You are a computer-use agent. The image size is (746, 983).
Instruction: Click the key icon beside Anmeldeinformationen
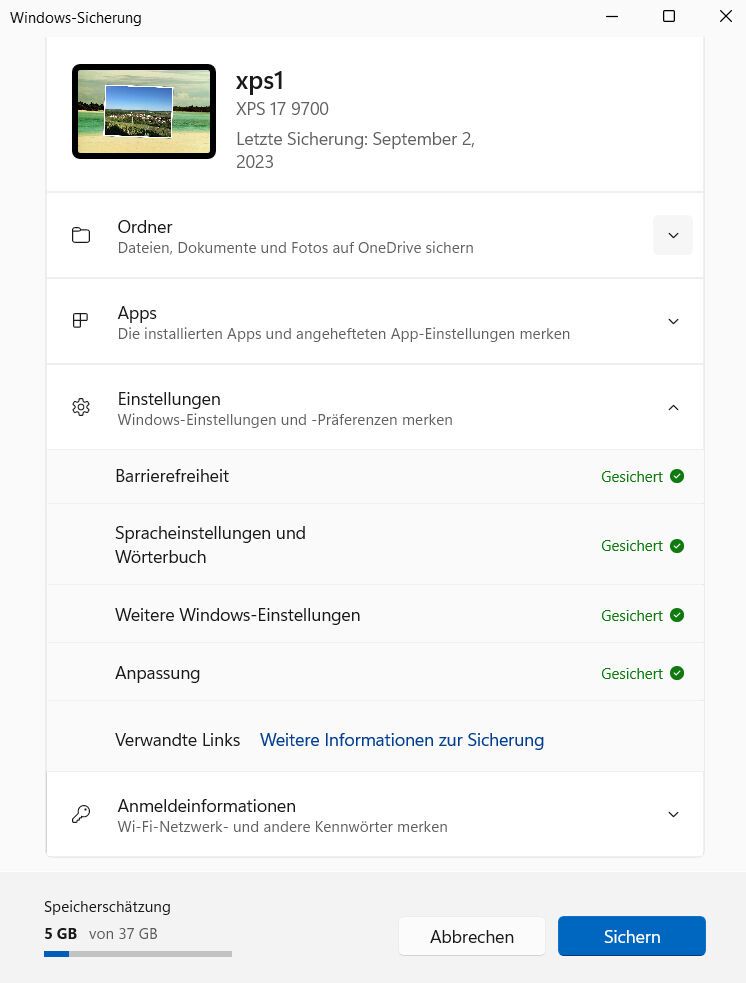(81, 814)
